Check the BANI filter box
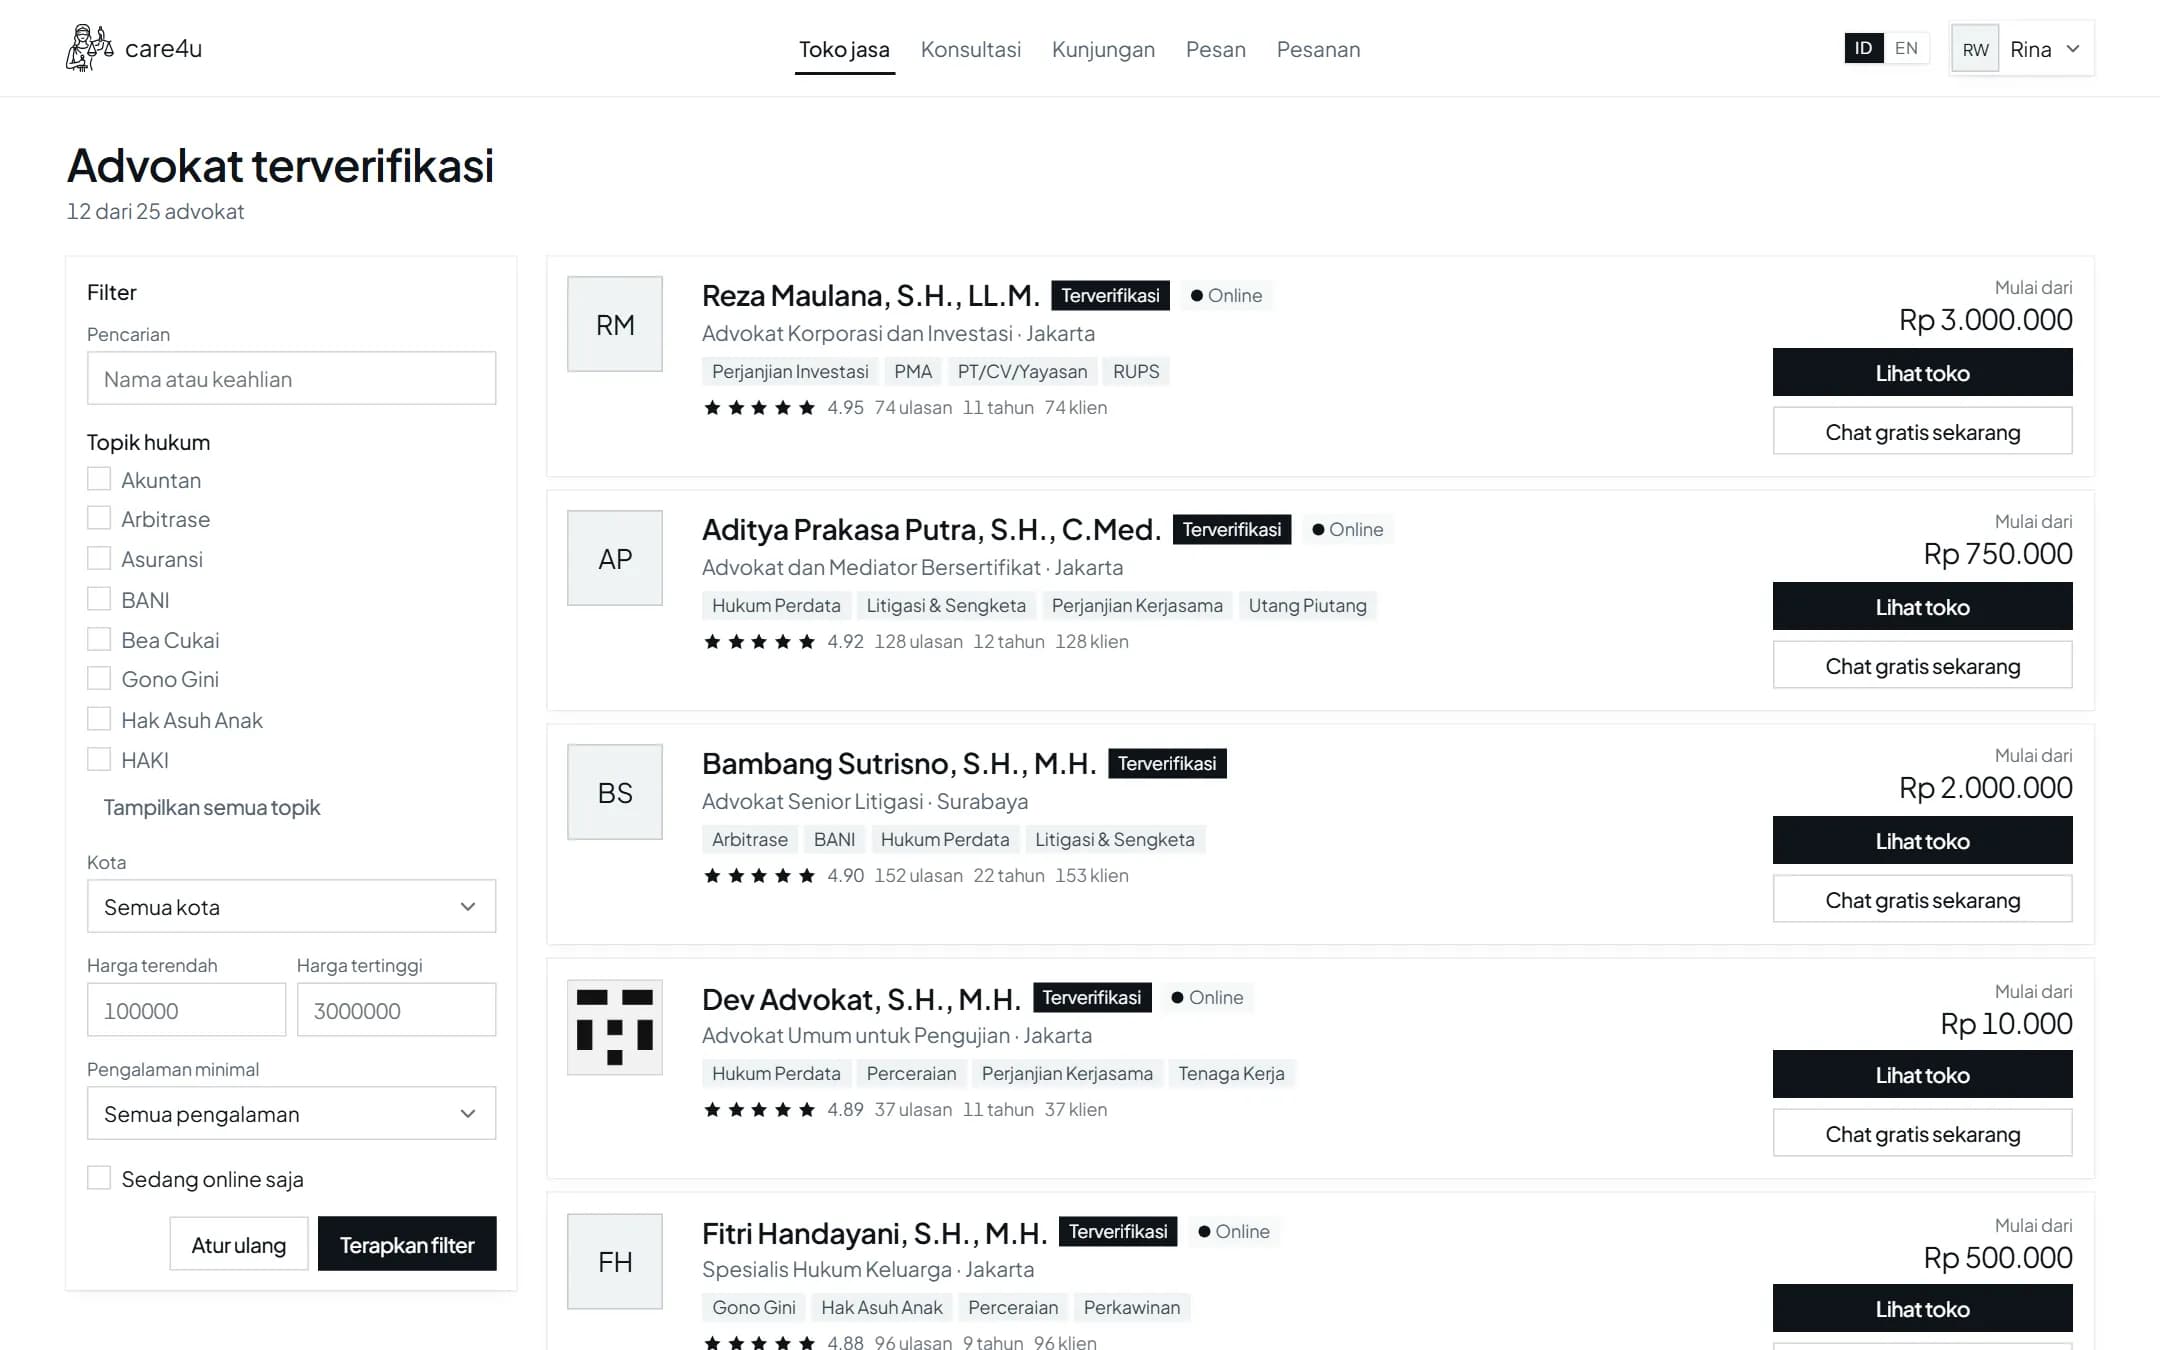Image resolution: width=2160 pixels, height=1350 pixels. click(x=99, y=599)
